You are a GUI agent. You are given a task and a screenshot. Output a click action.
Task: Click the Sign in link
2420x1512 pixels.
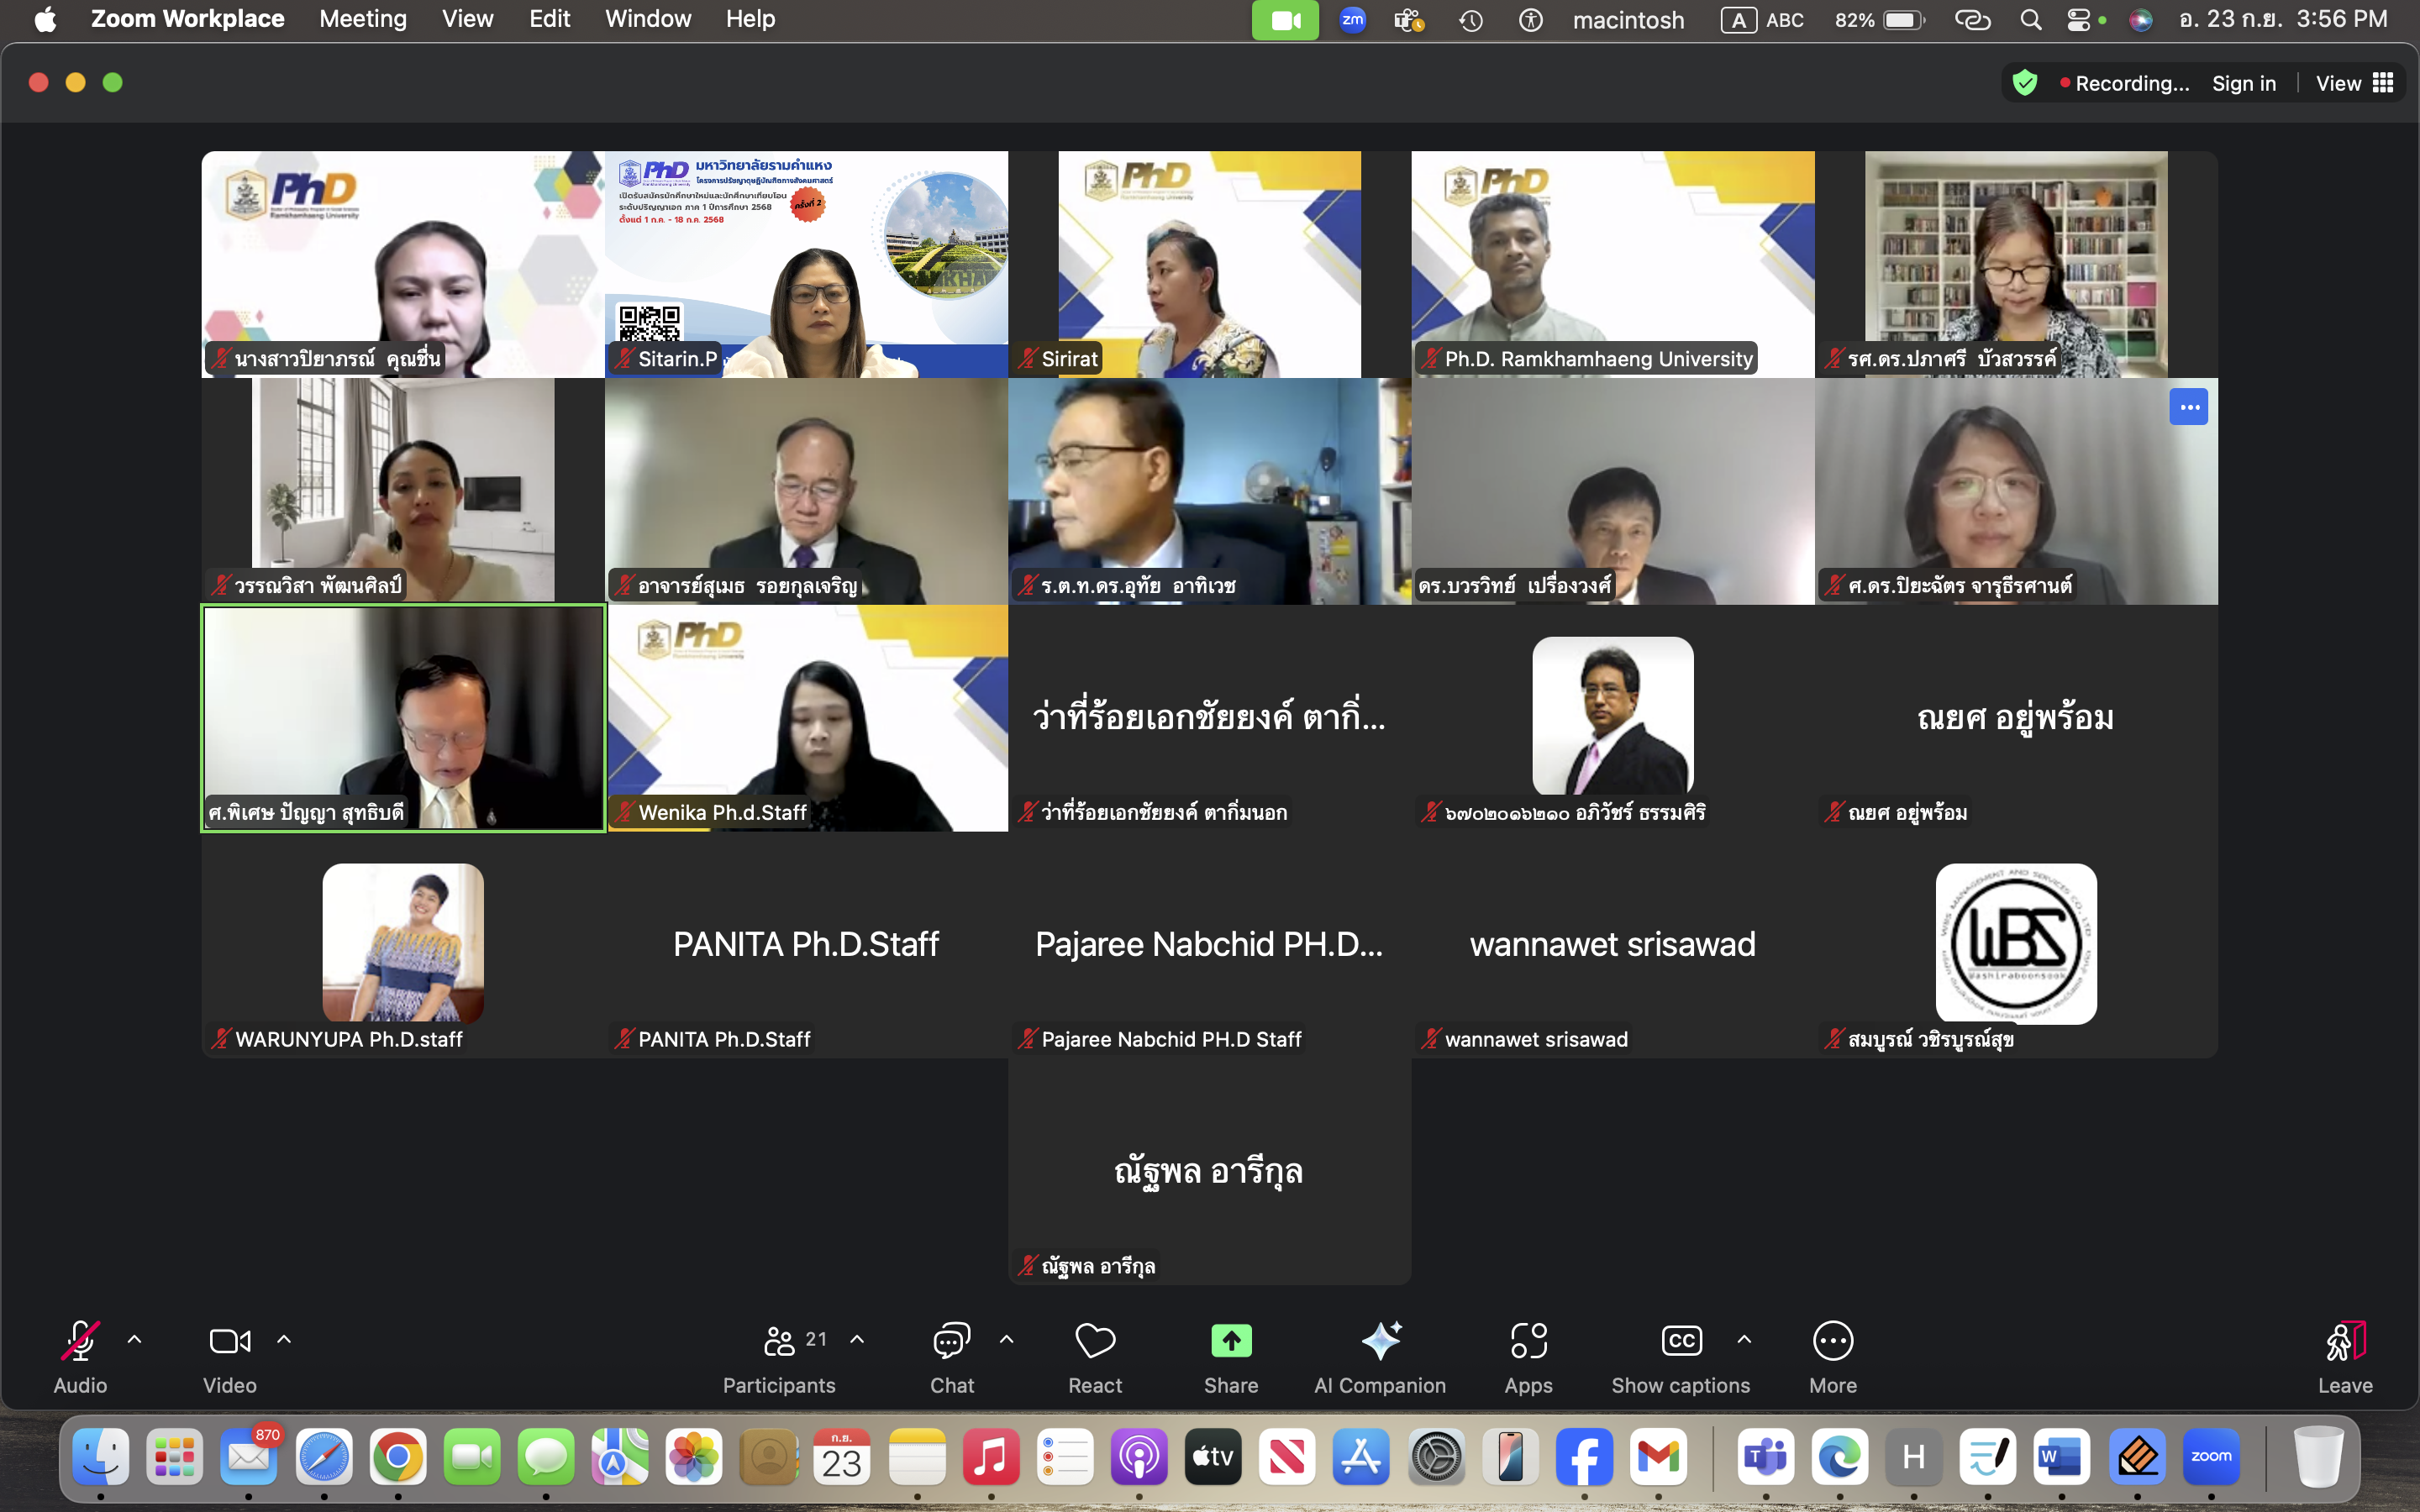(2243, 83)
